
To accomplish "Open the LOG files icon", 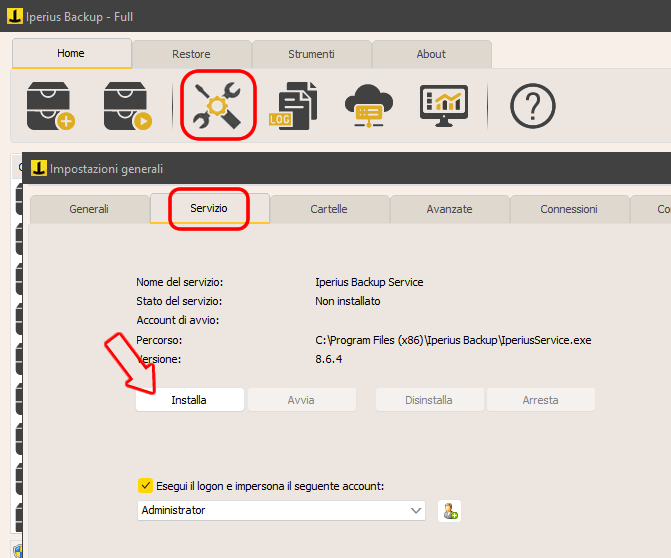I will tap(293, 106).
